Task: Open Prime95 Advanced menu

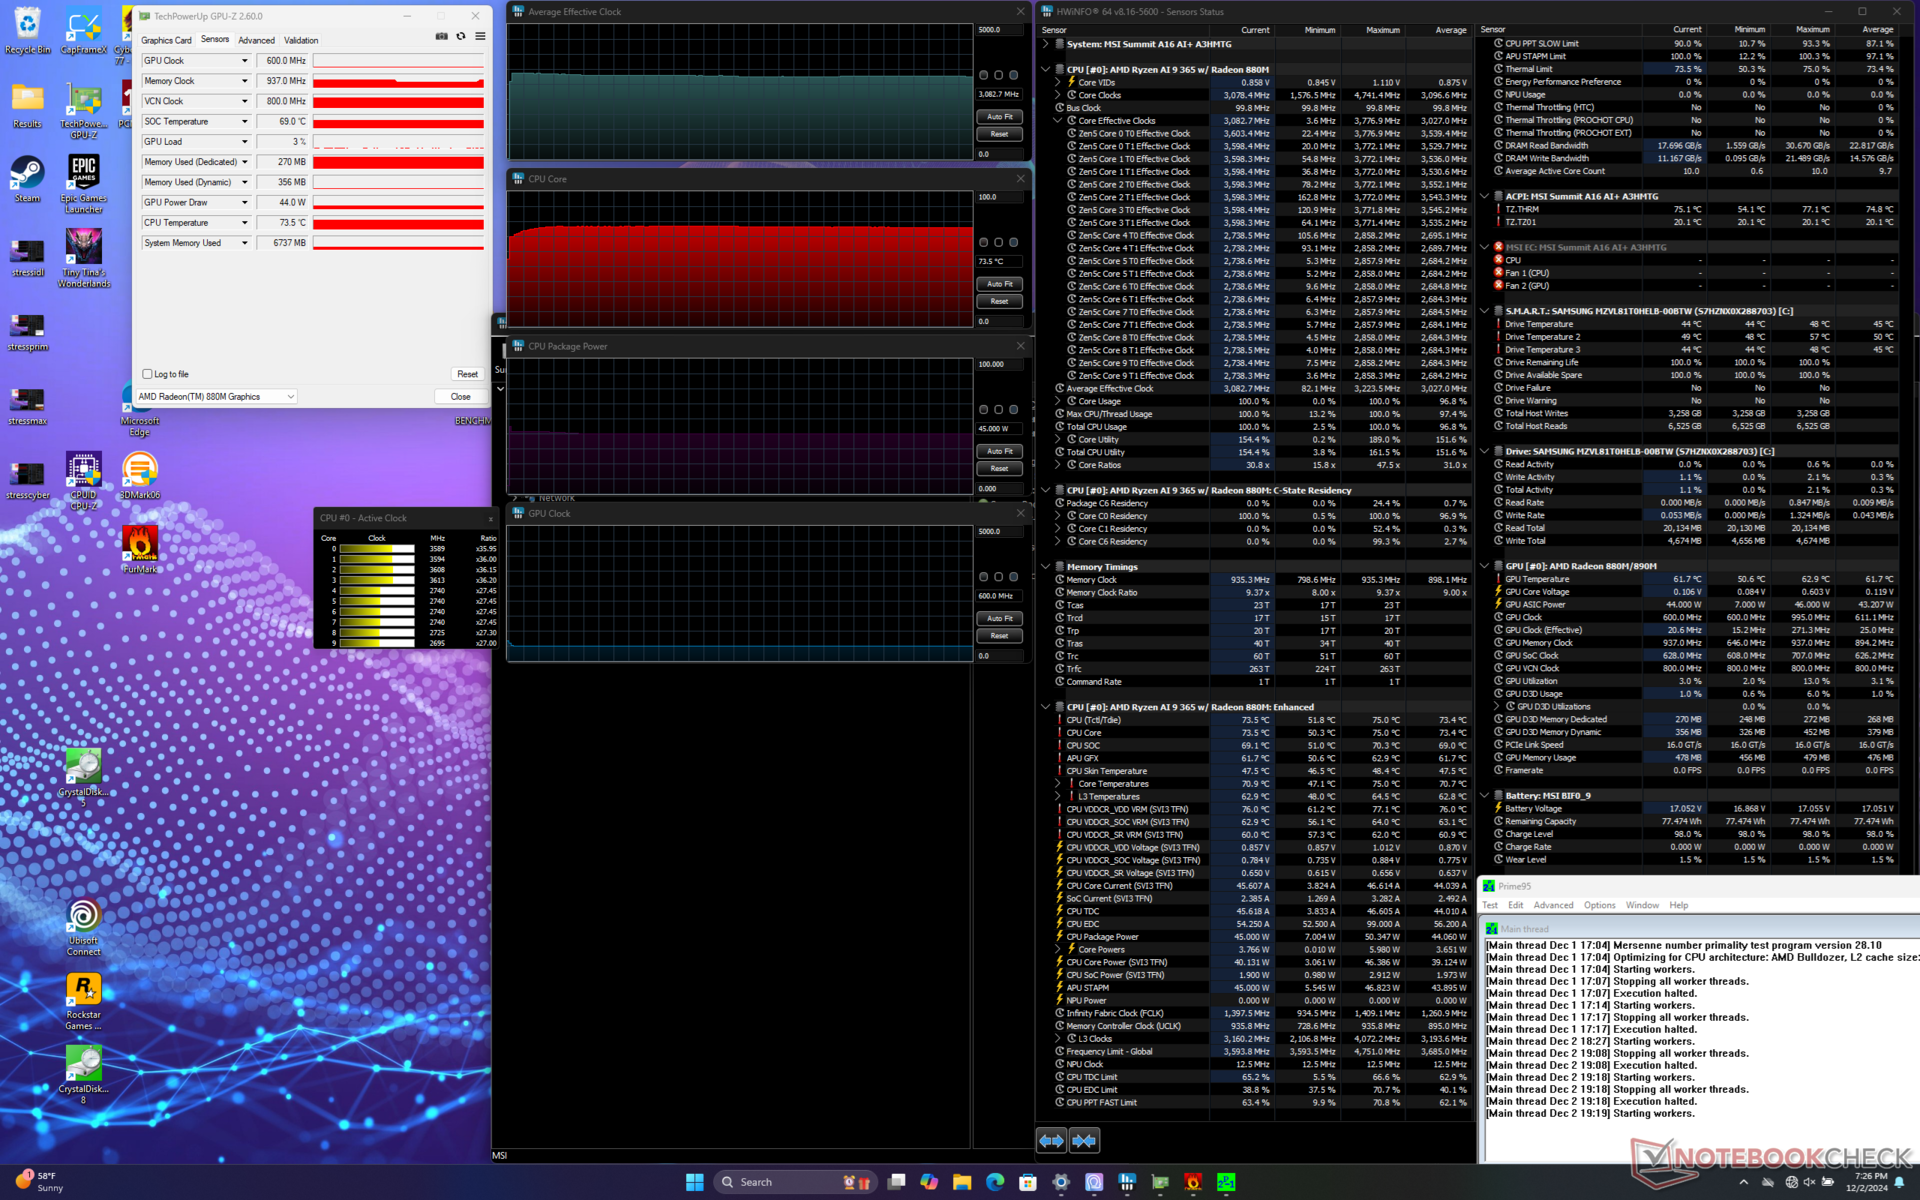Action: click(1552, 905)
